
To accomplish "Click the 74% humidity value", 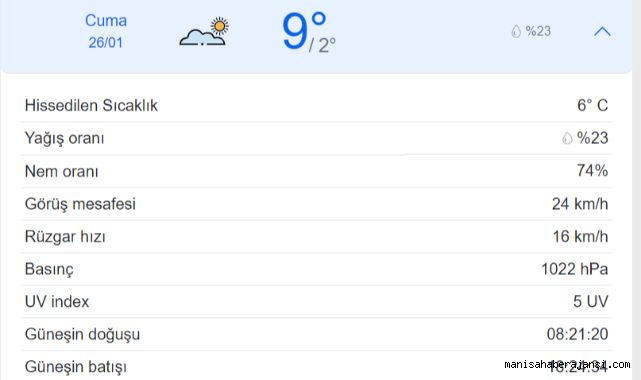I will [x=592, y=171].
